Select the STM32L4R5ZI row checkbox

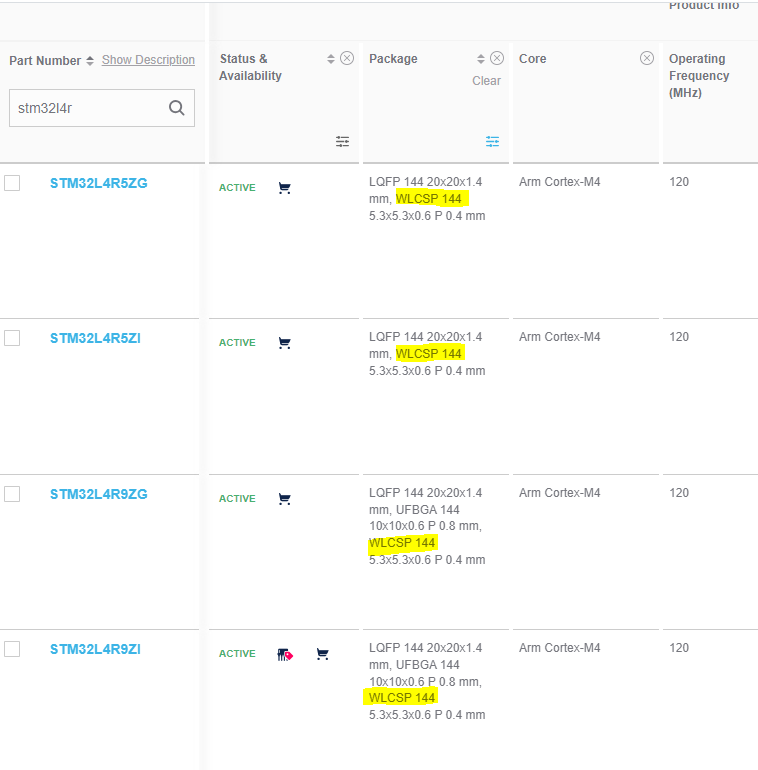coord(12,338)
